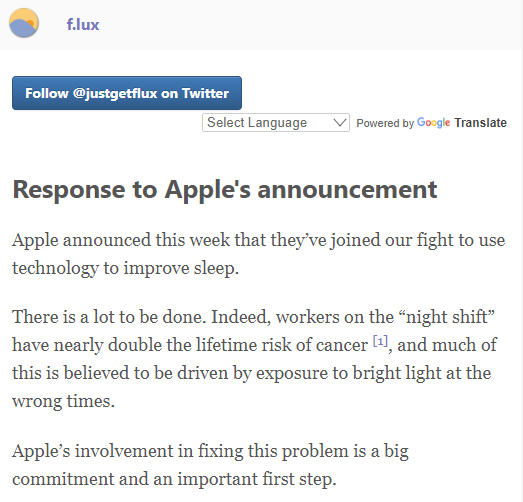
Task: Click the phrase technology to improve sleep
Action: (125, 268)
